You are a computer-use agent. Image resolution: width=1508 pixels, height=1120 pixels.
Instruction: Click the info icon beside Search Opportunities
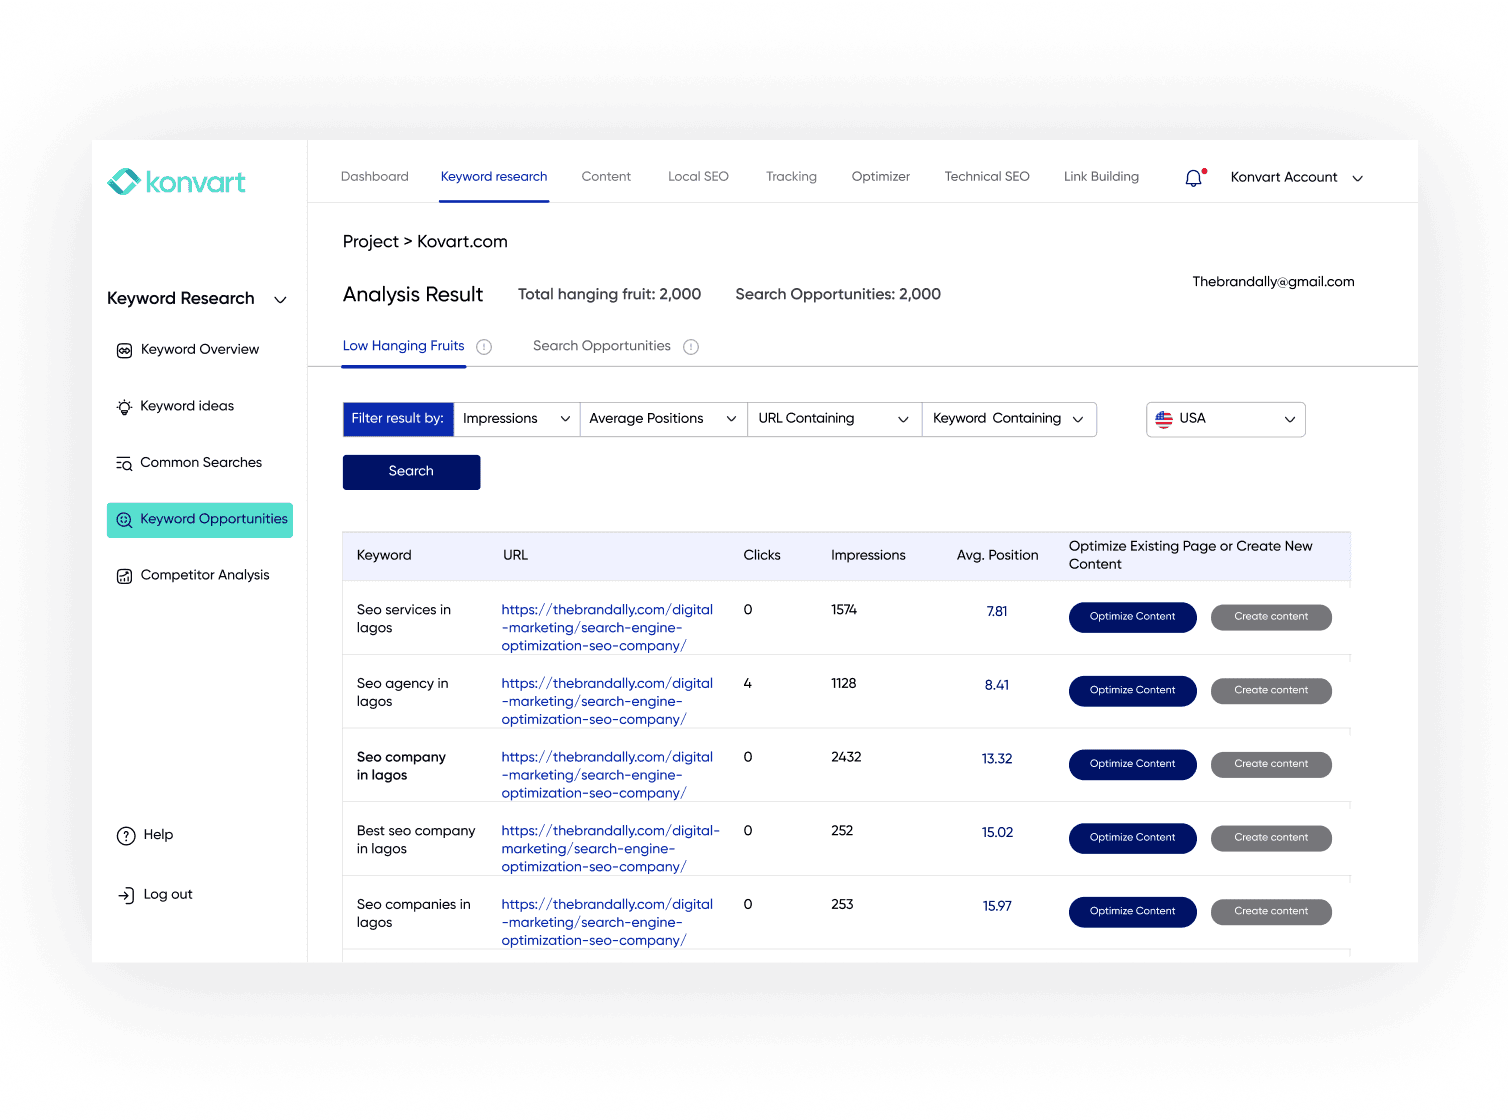point(690,347)
